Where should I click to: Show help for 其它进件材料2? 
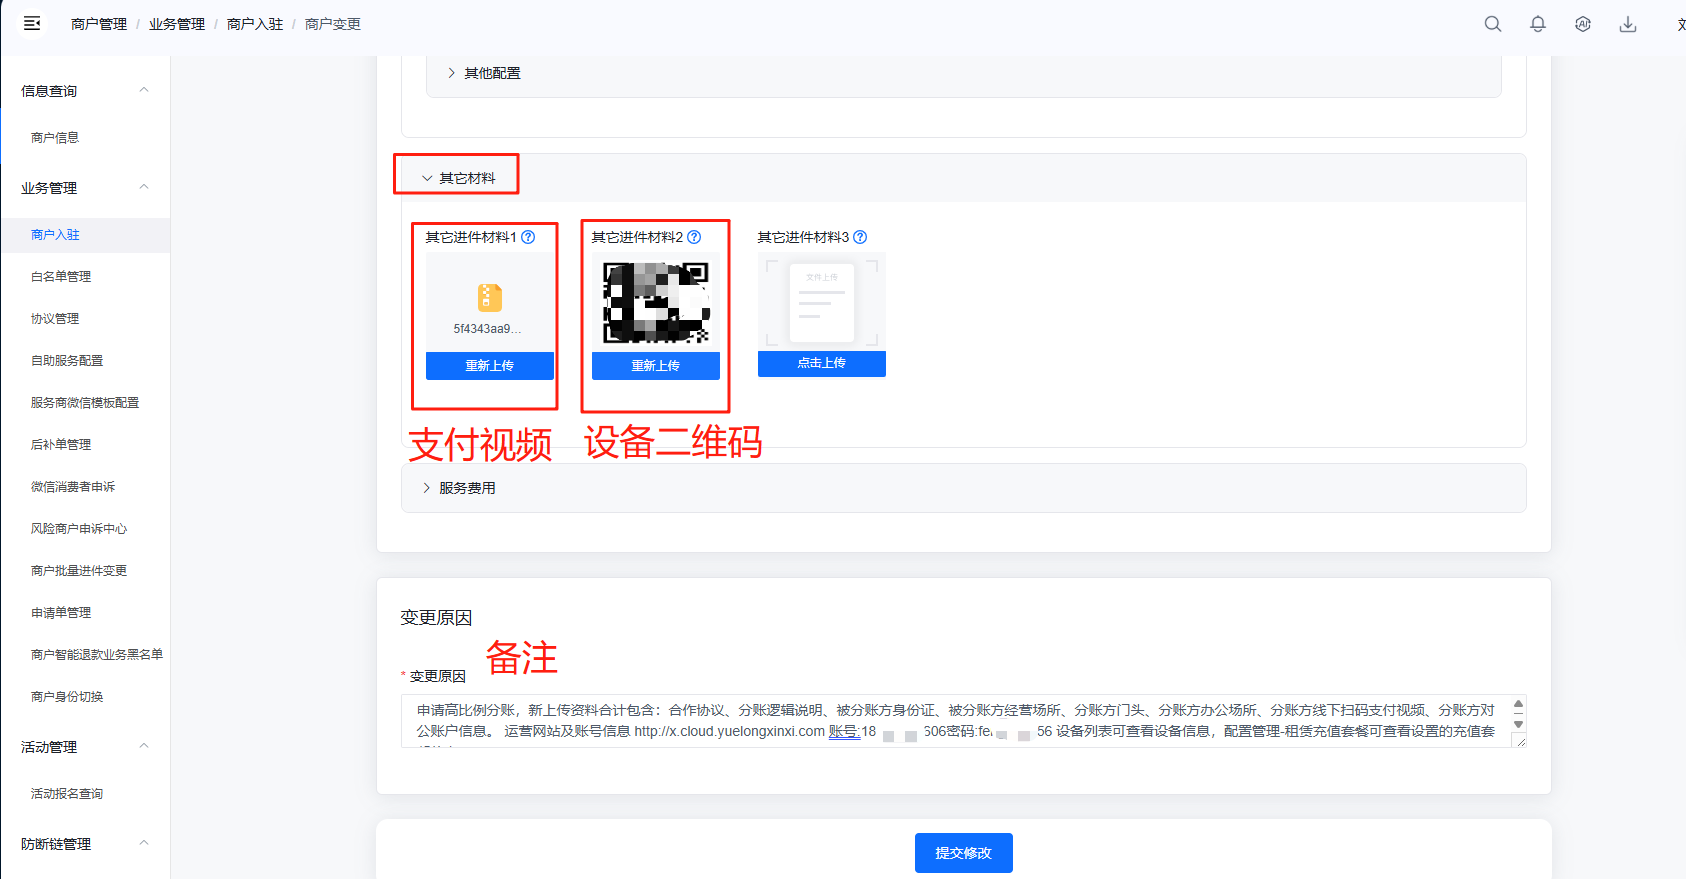point(694,237)
